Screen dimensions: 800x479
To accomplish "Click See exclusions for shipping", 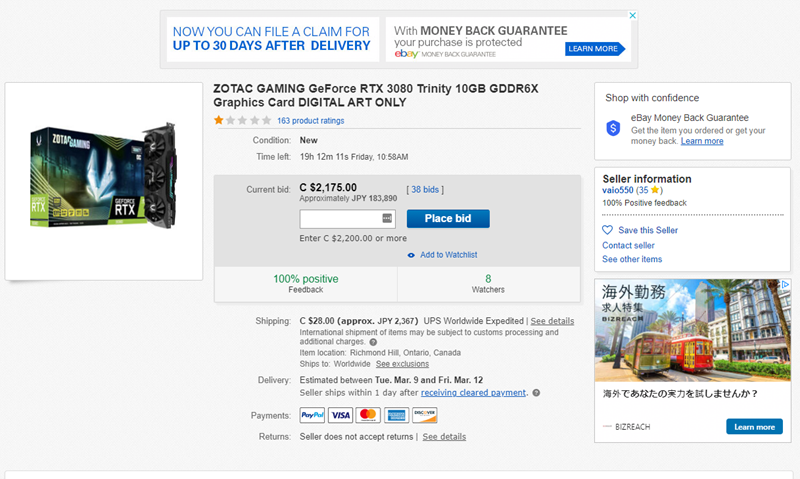I will tap(403, 364).
